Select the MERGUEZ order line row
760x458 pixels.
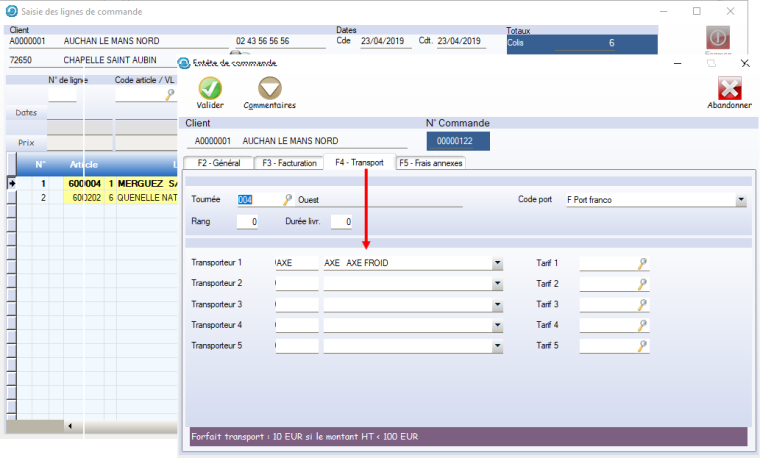[120, 184]
